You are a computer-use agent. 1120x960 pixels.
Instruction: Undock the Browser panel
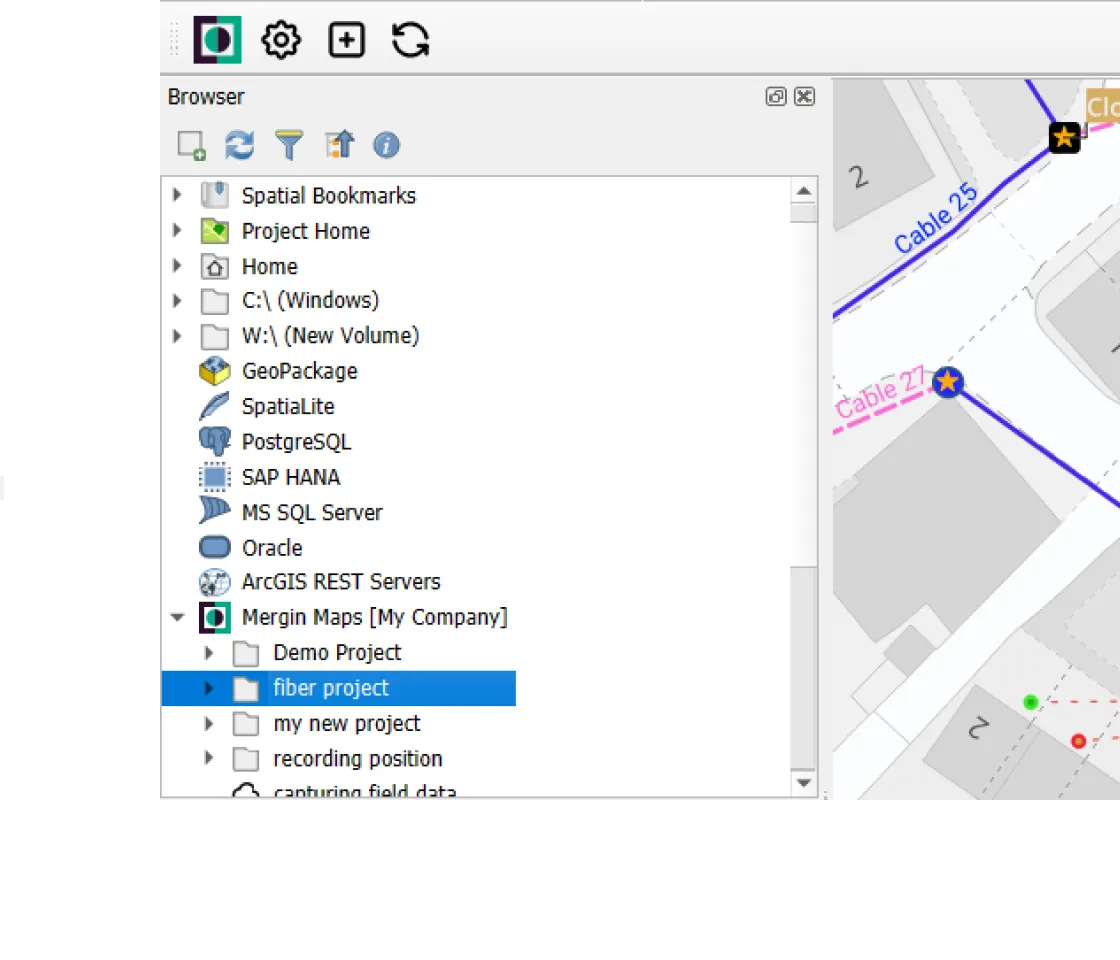coord(777,97)
